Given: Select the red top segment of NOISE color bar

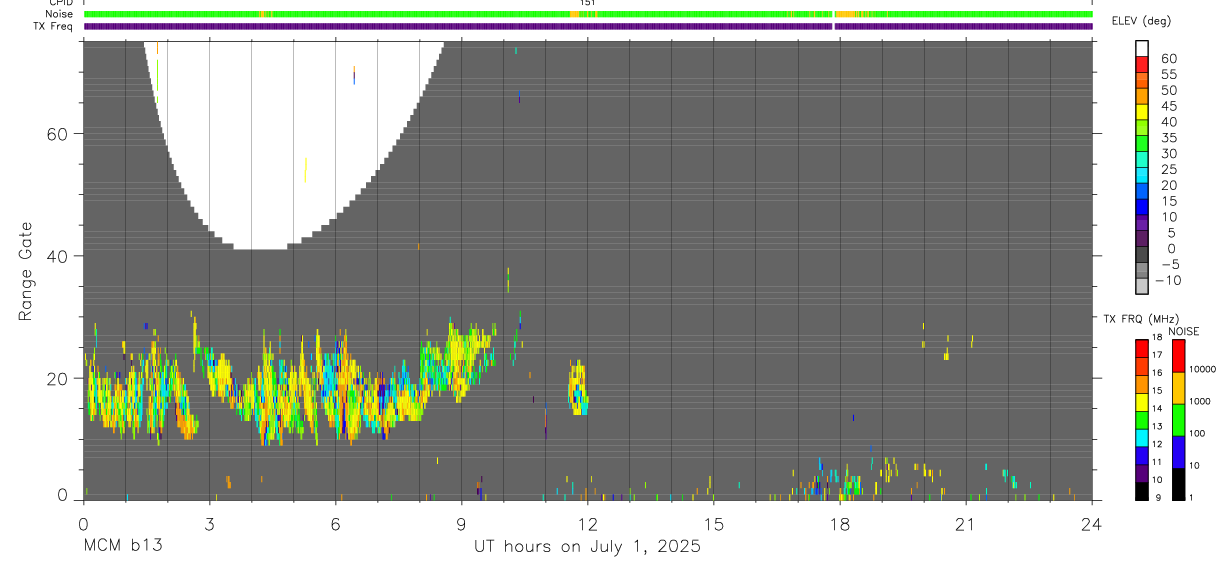Looking at the screenshot, I should pos(1178,356).
